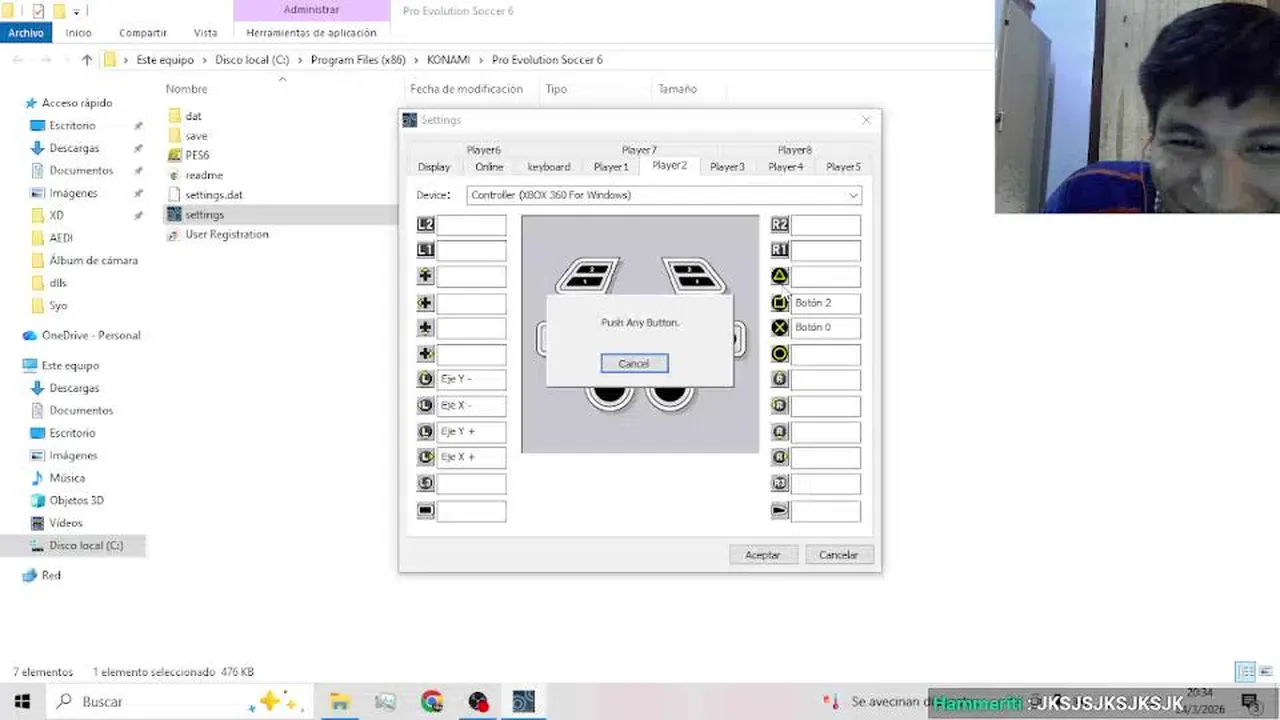The height and width of the screenshot is (720, 1280).
Task: Open File Explorer from the taskbar
Action: (x=339, y=702)
